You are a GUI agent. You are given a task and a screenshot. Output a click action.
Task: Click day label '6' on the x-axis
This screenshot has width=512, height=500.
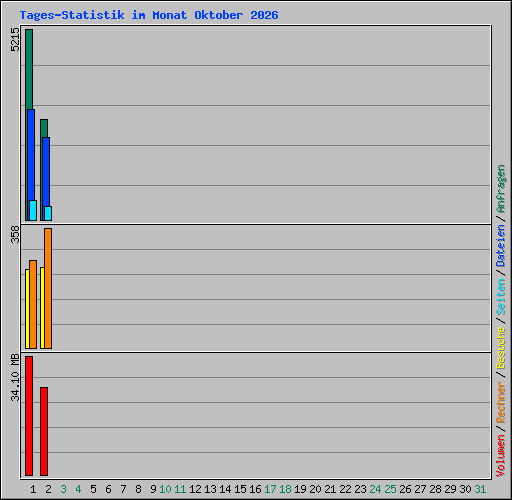[108, 489]
